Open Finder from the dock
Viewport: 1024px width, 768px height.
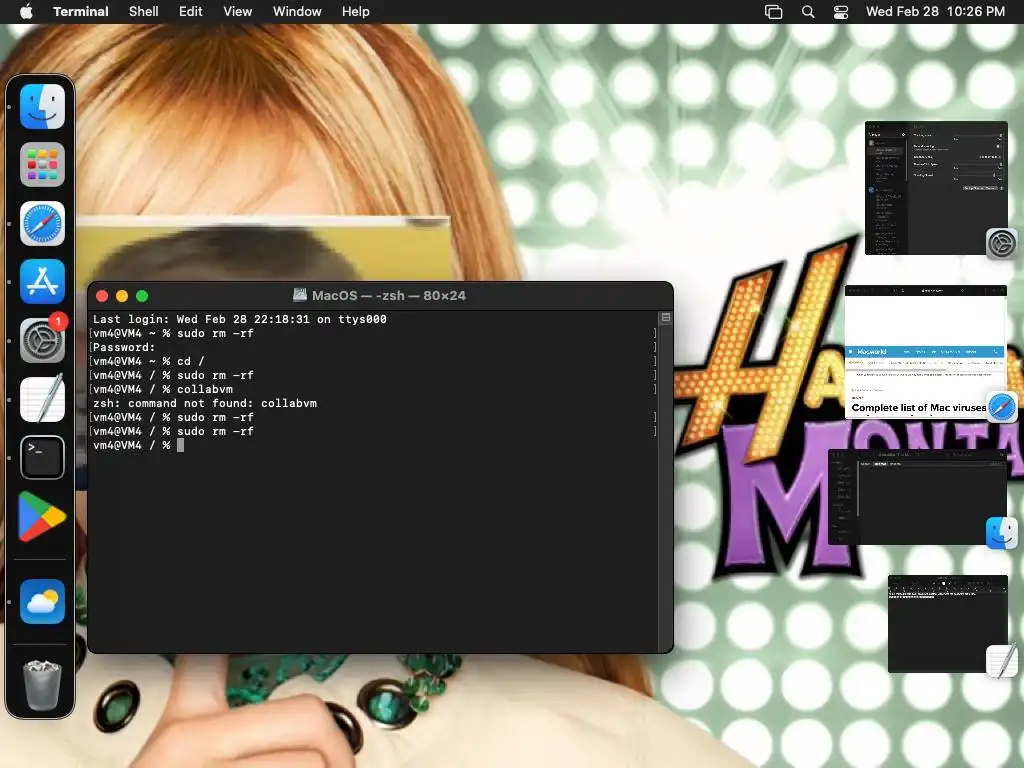pos(42,106)
